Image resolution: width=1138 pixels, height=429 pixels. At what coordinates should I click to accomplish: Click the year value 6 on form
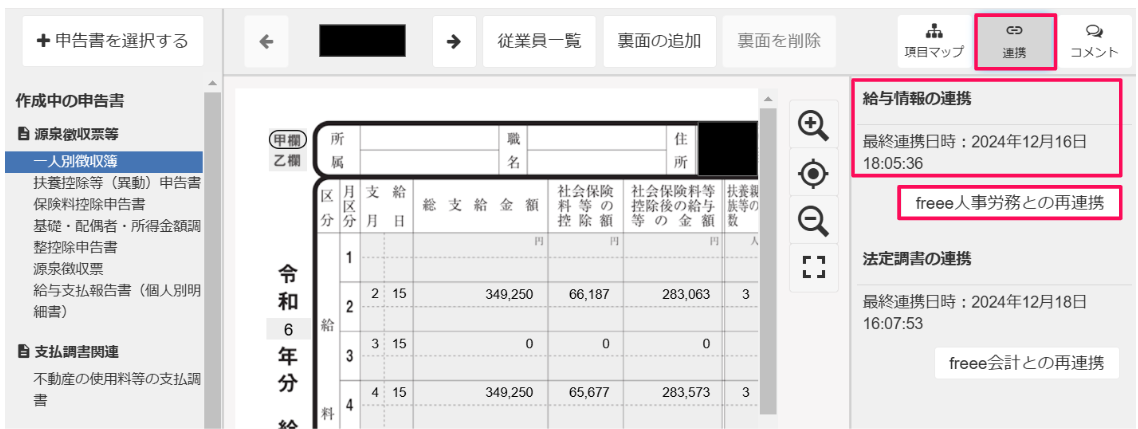click(287, 330)
